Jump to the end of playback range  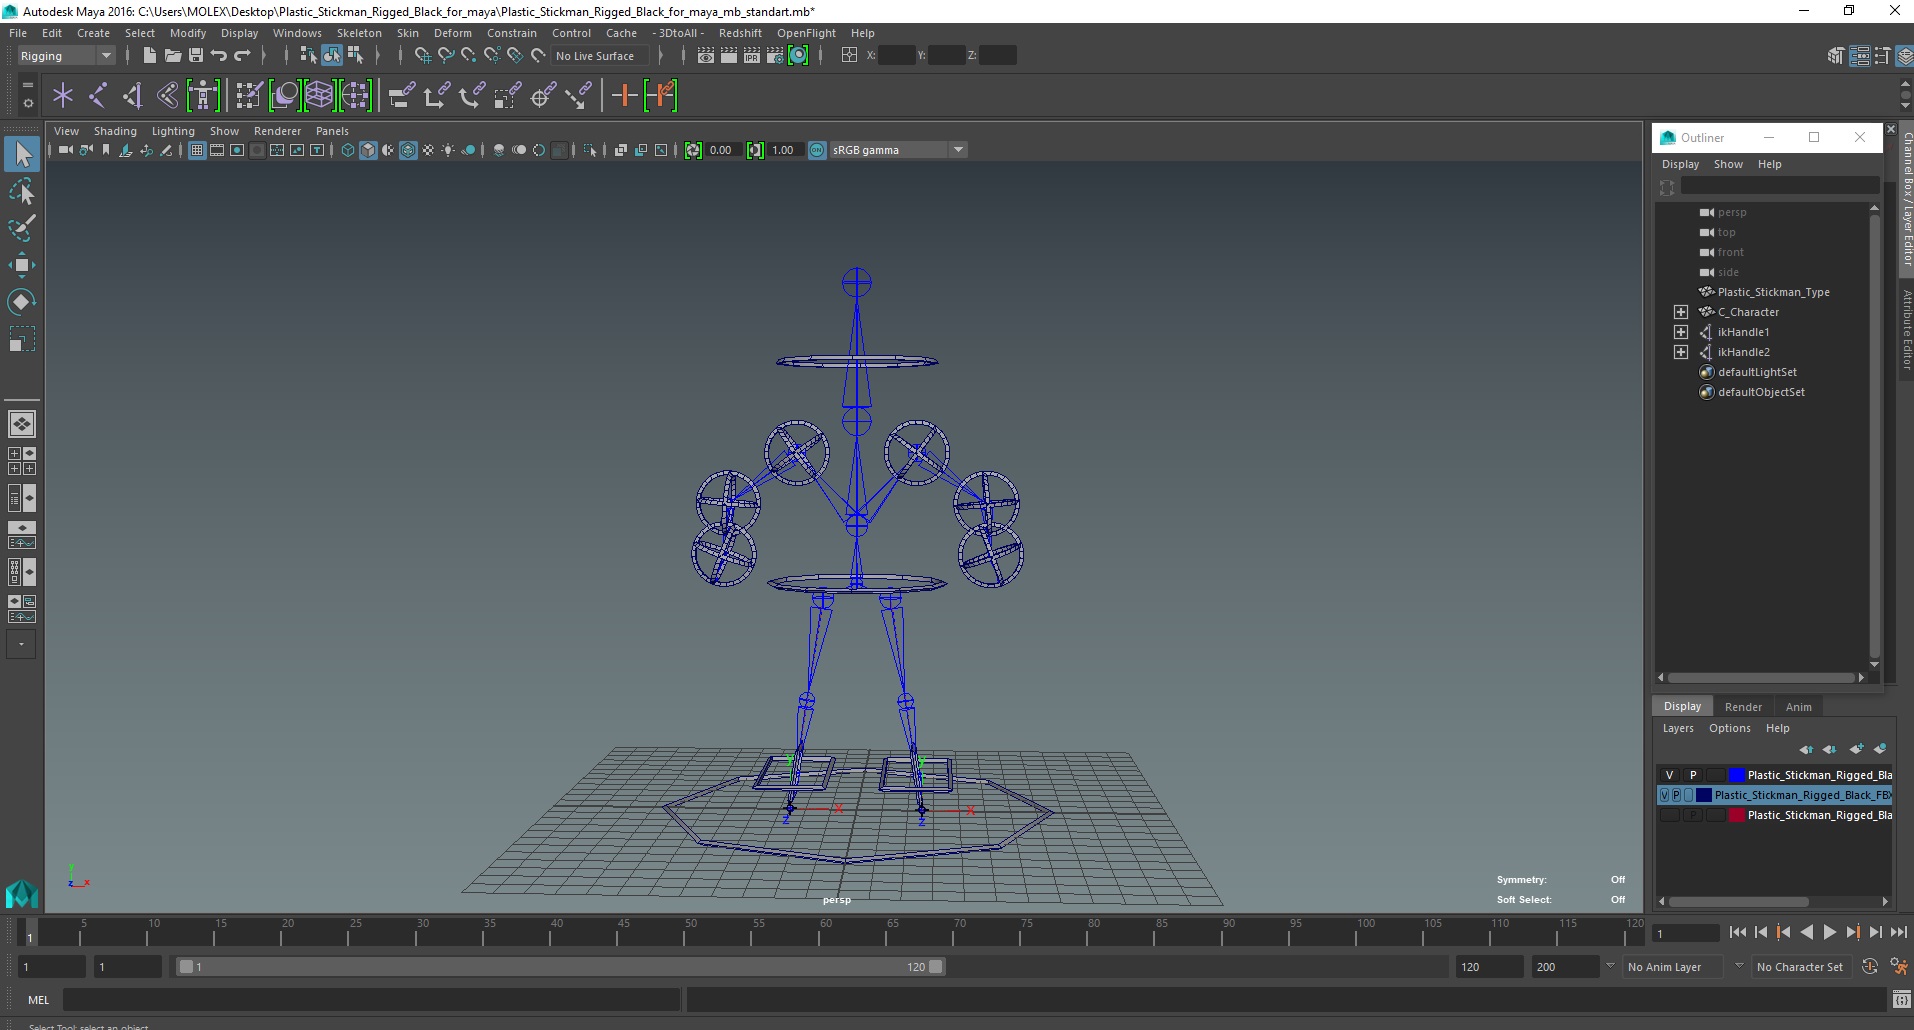tap(1898, 932)
